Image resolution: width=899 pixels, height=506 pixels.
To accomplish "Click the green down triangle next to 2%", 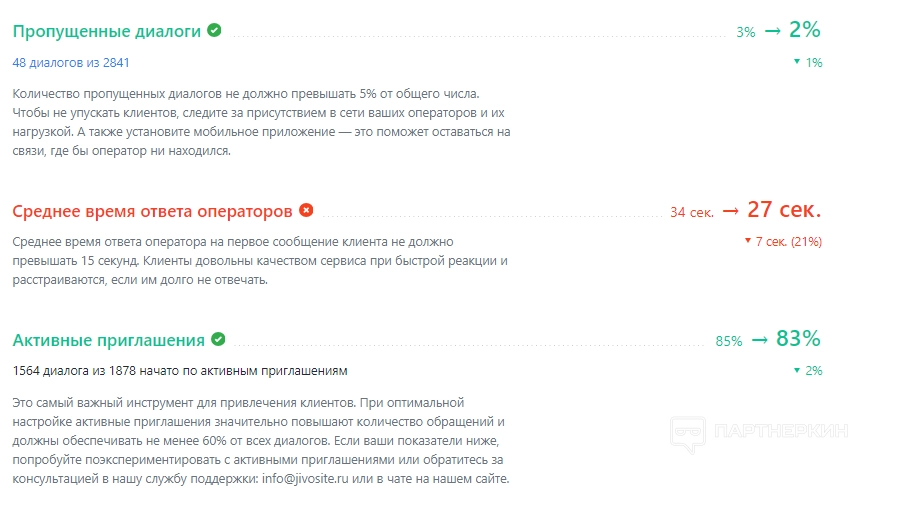I will point(797,370).
